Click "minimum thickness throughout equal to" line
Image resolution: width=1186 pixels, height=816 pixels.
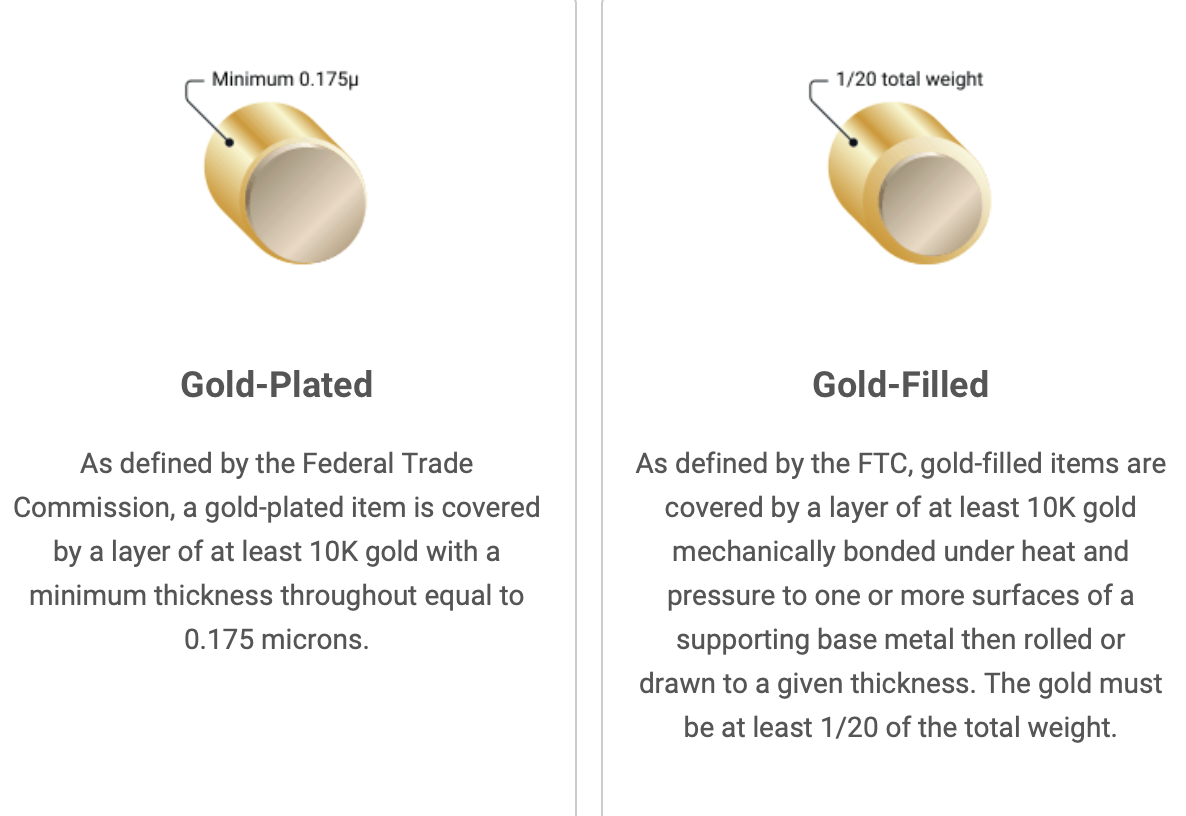point(276,596)
